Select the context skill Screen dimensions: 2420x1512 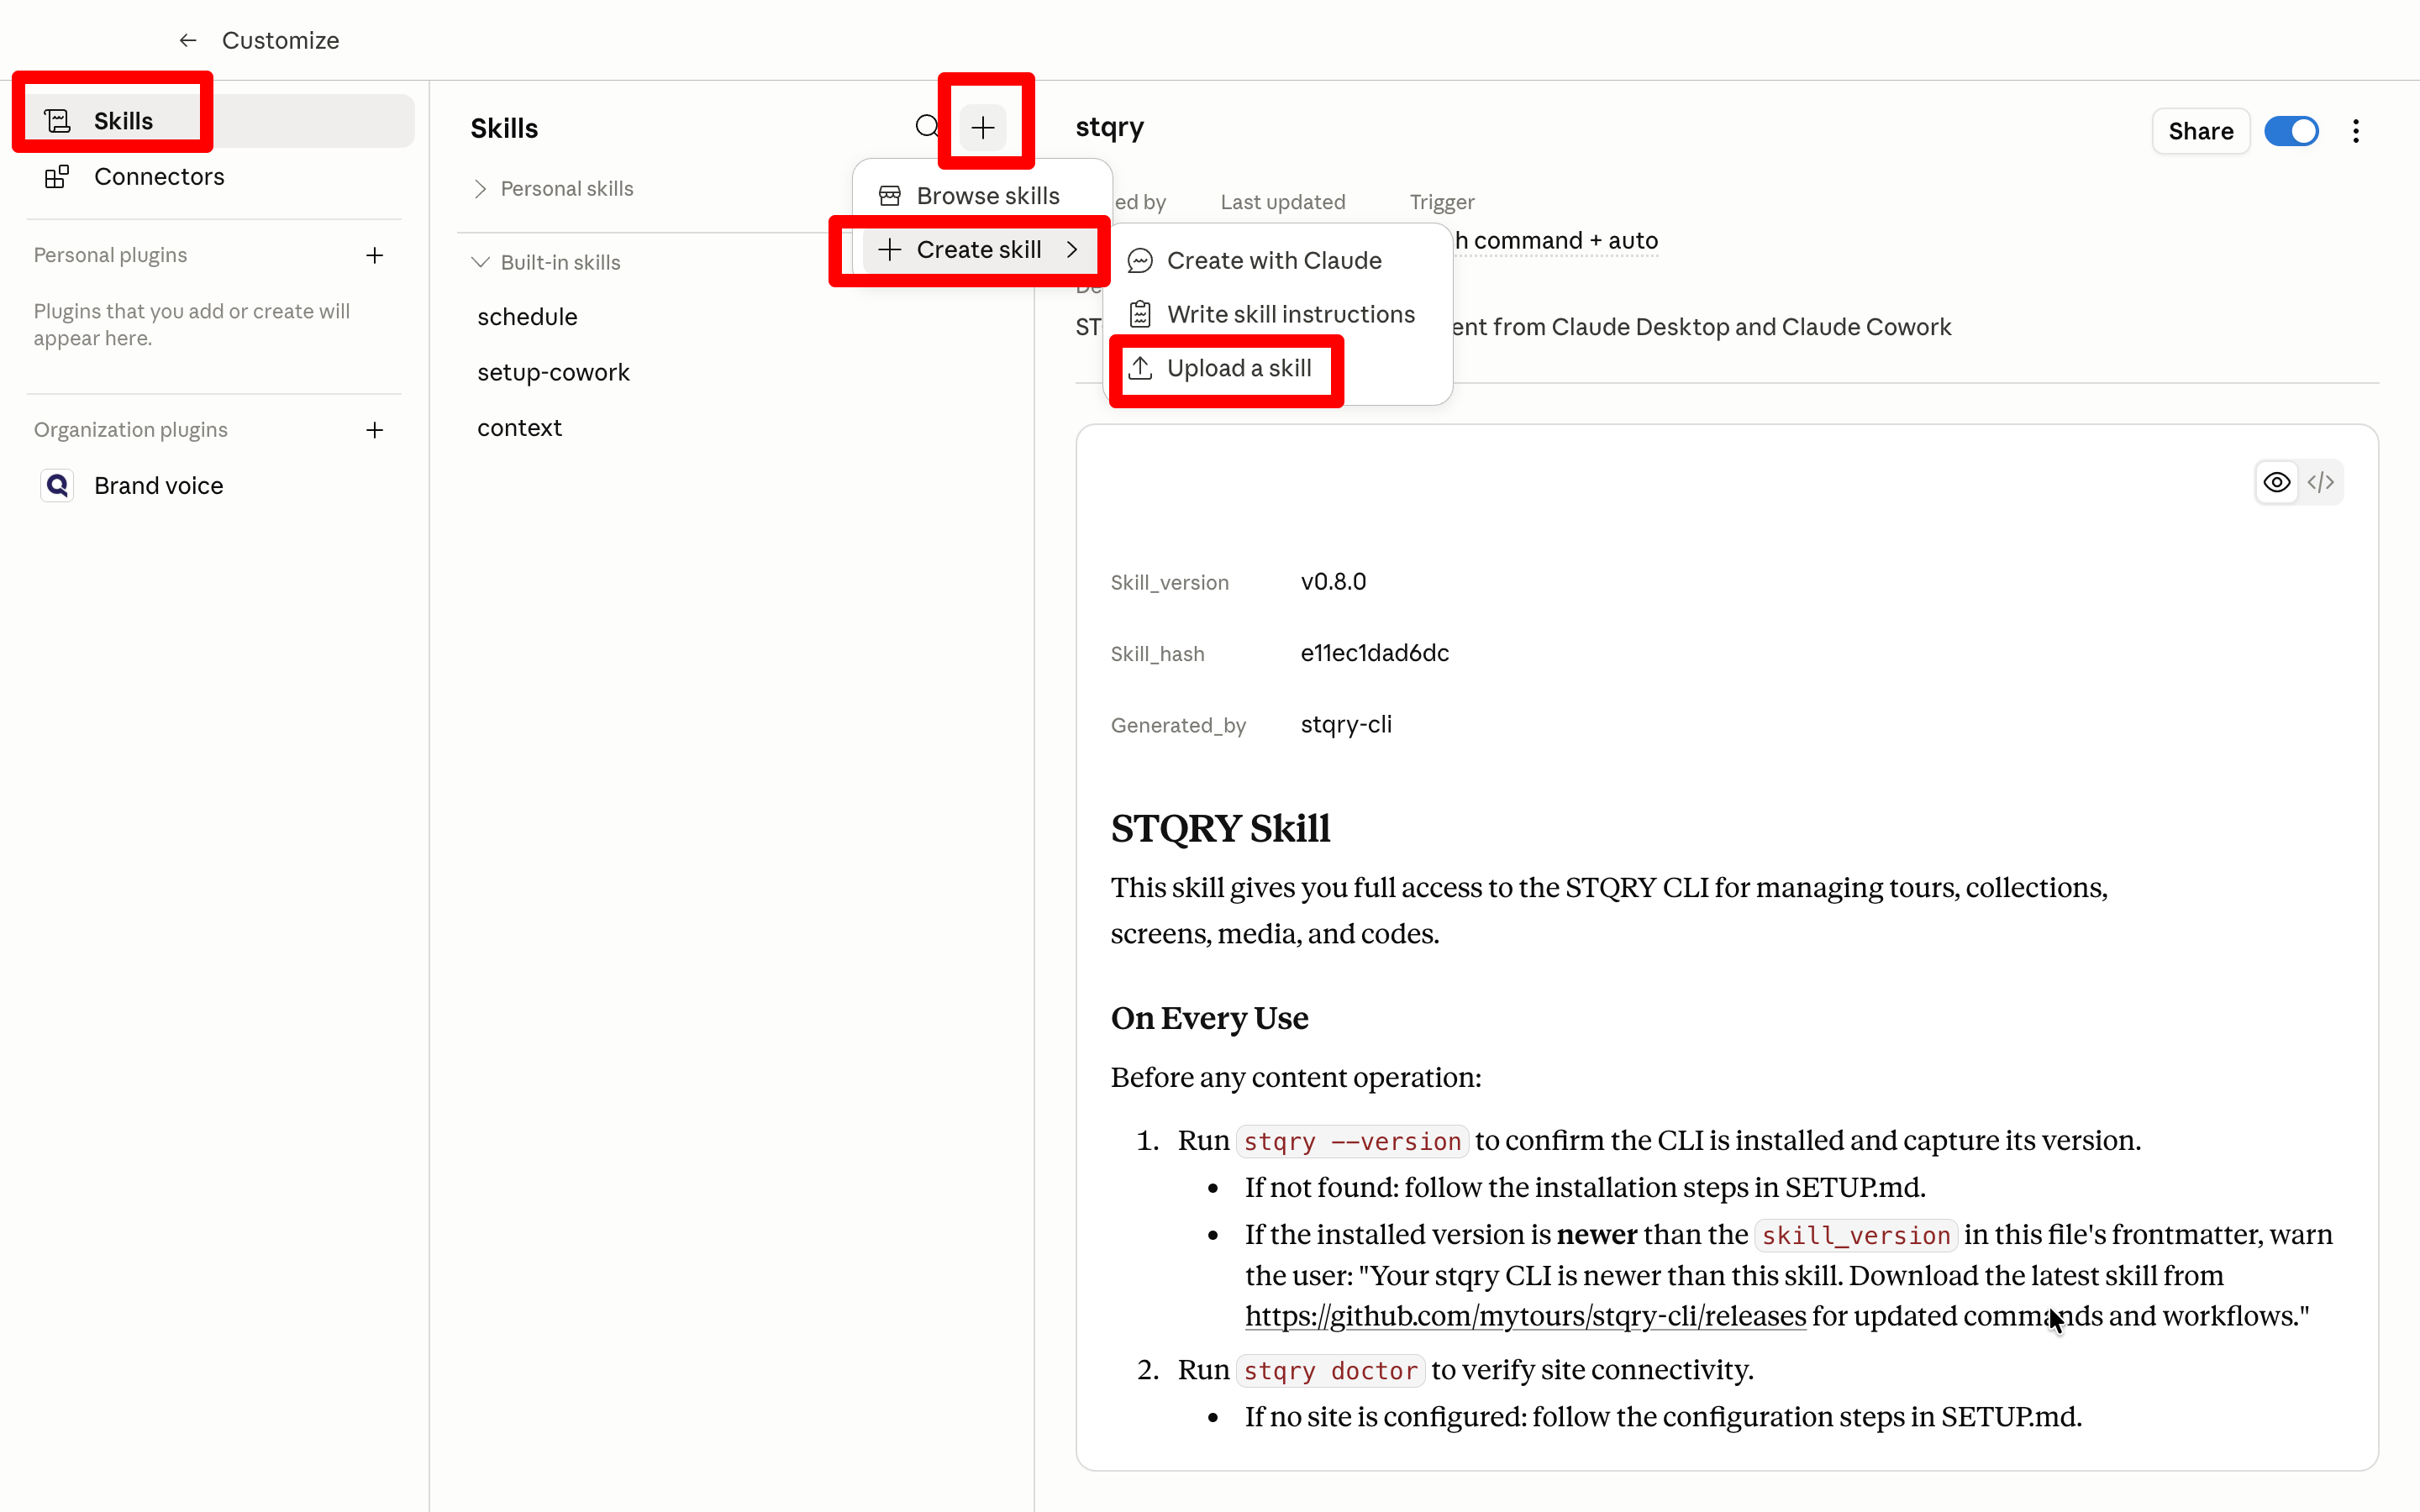(519, 428)
